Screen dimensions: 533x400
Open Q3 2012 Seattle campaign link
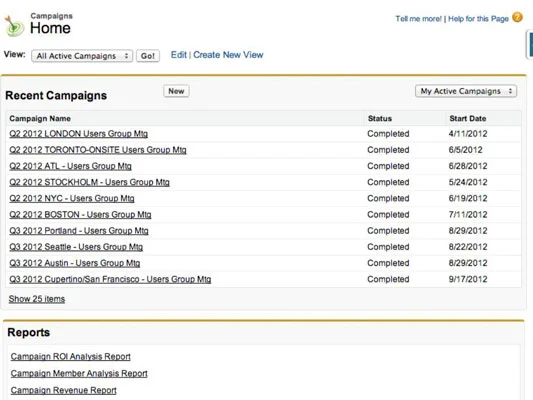pyautogui.click(x=76, y=247)
